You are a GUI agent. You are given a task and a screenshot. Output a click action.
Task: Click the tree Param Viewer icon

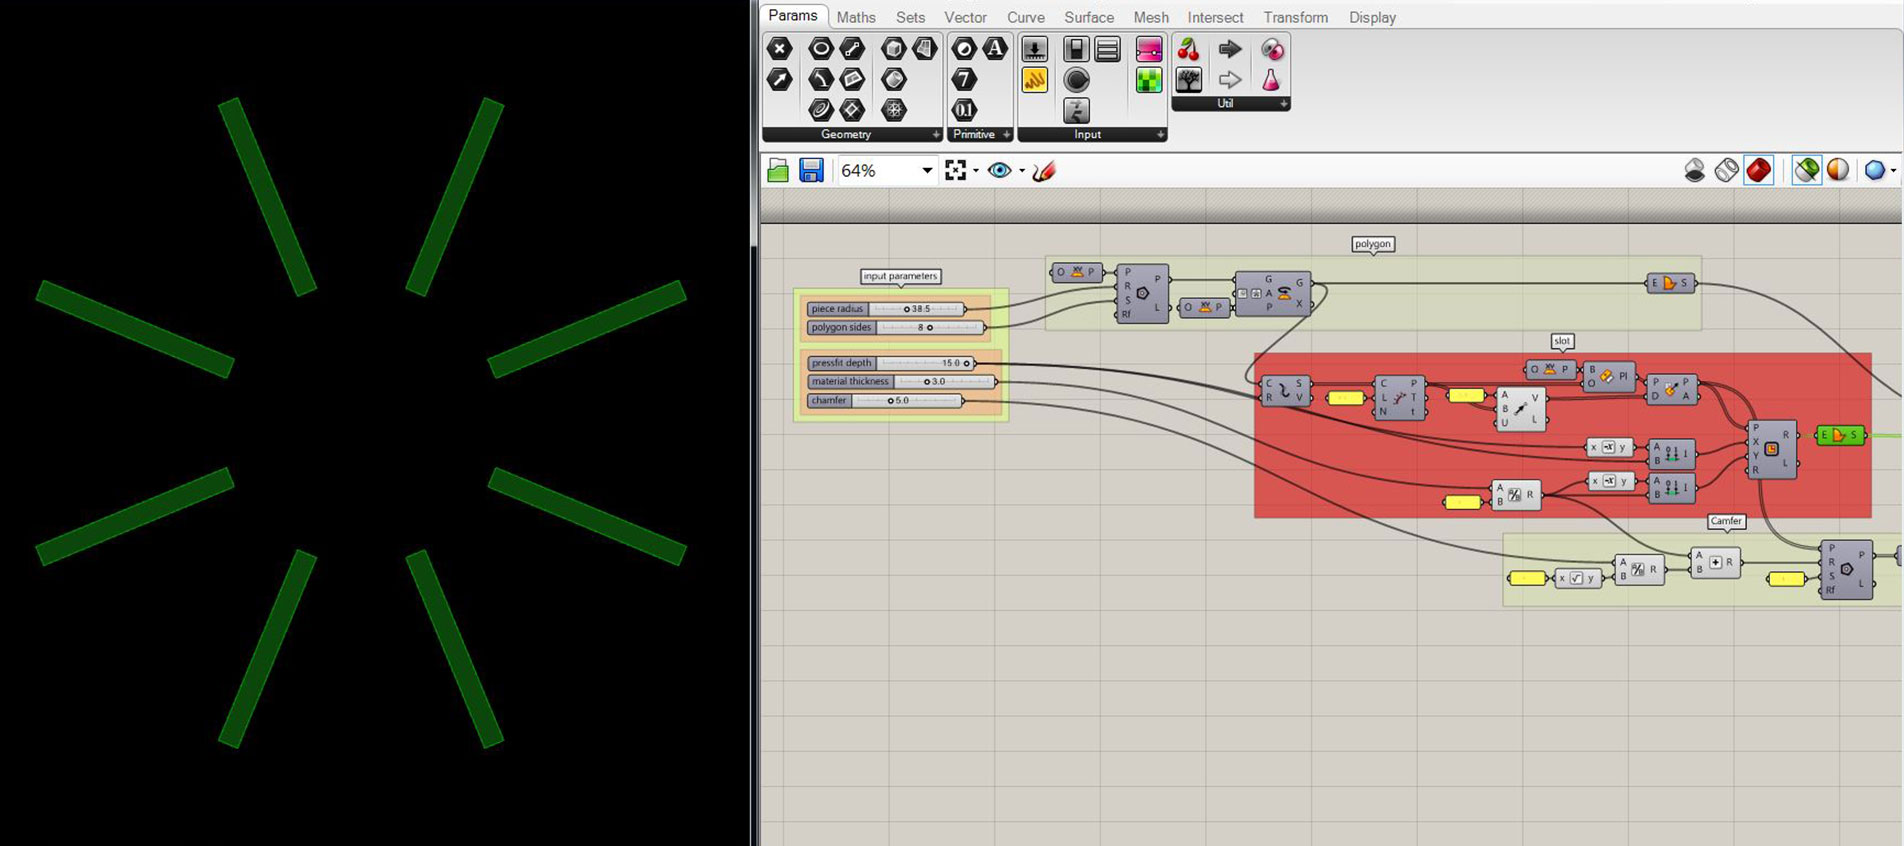pyautogui.click(x=1188, y=79)
